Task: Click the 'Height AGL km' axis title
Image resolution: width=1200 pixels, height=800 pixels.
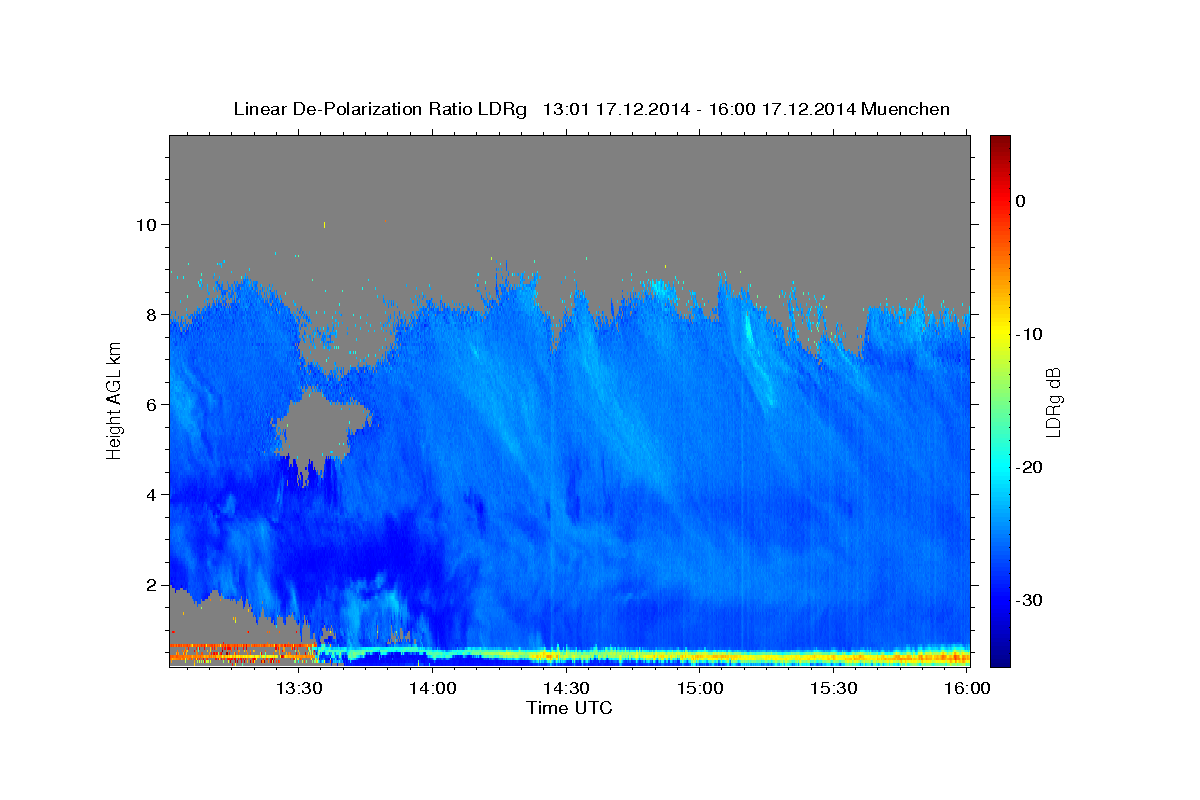Action: [x=114, y=401]
